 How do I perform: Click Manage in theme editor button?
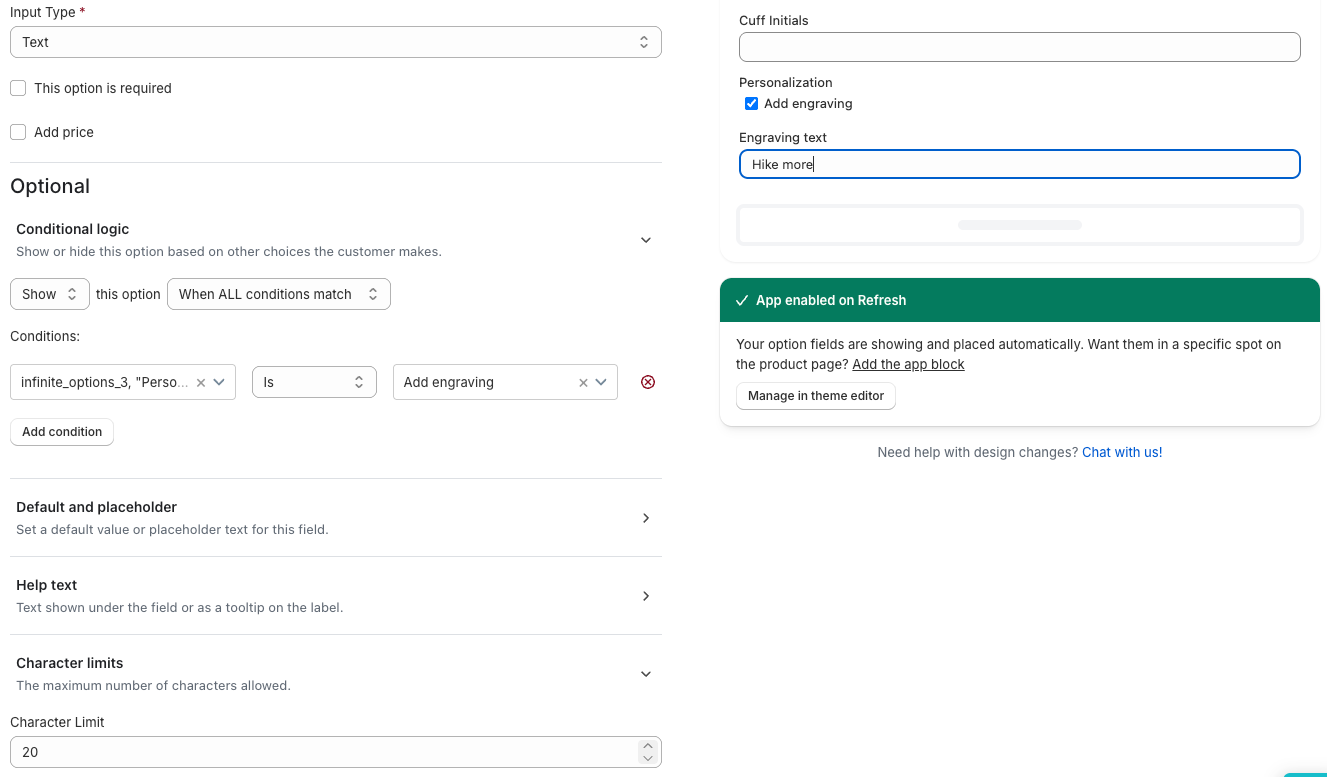pos(816,396)
